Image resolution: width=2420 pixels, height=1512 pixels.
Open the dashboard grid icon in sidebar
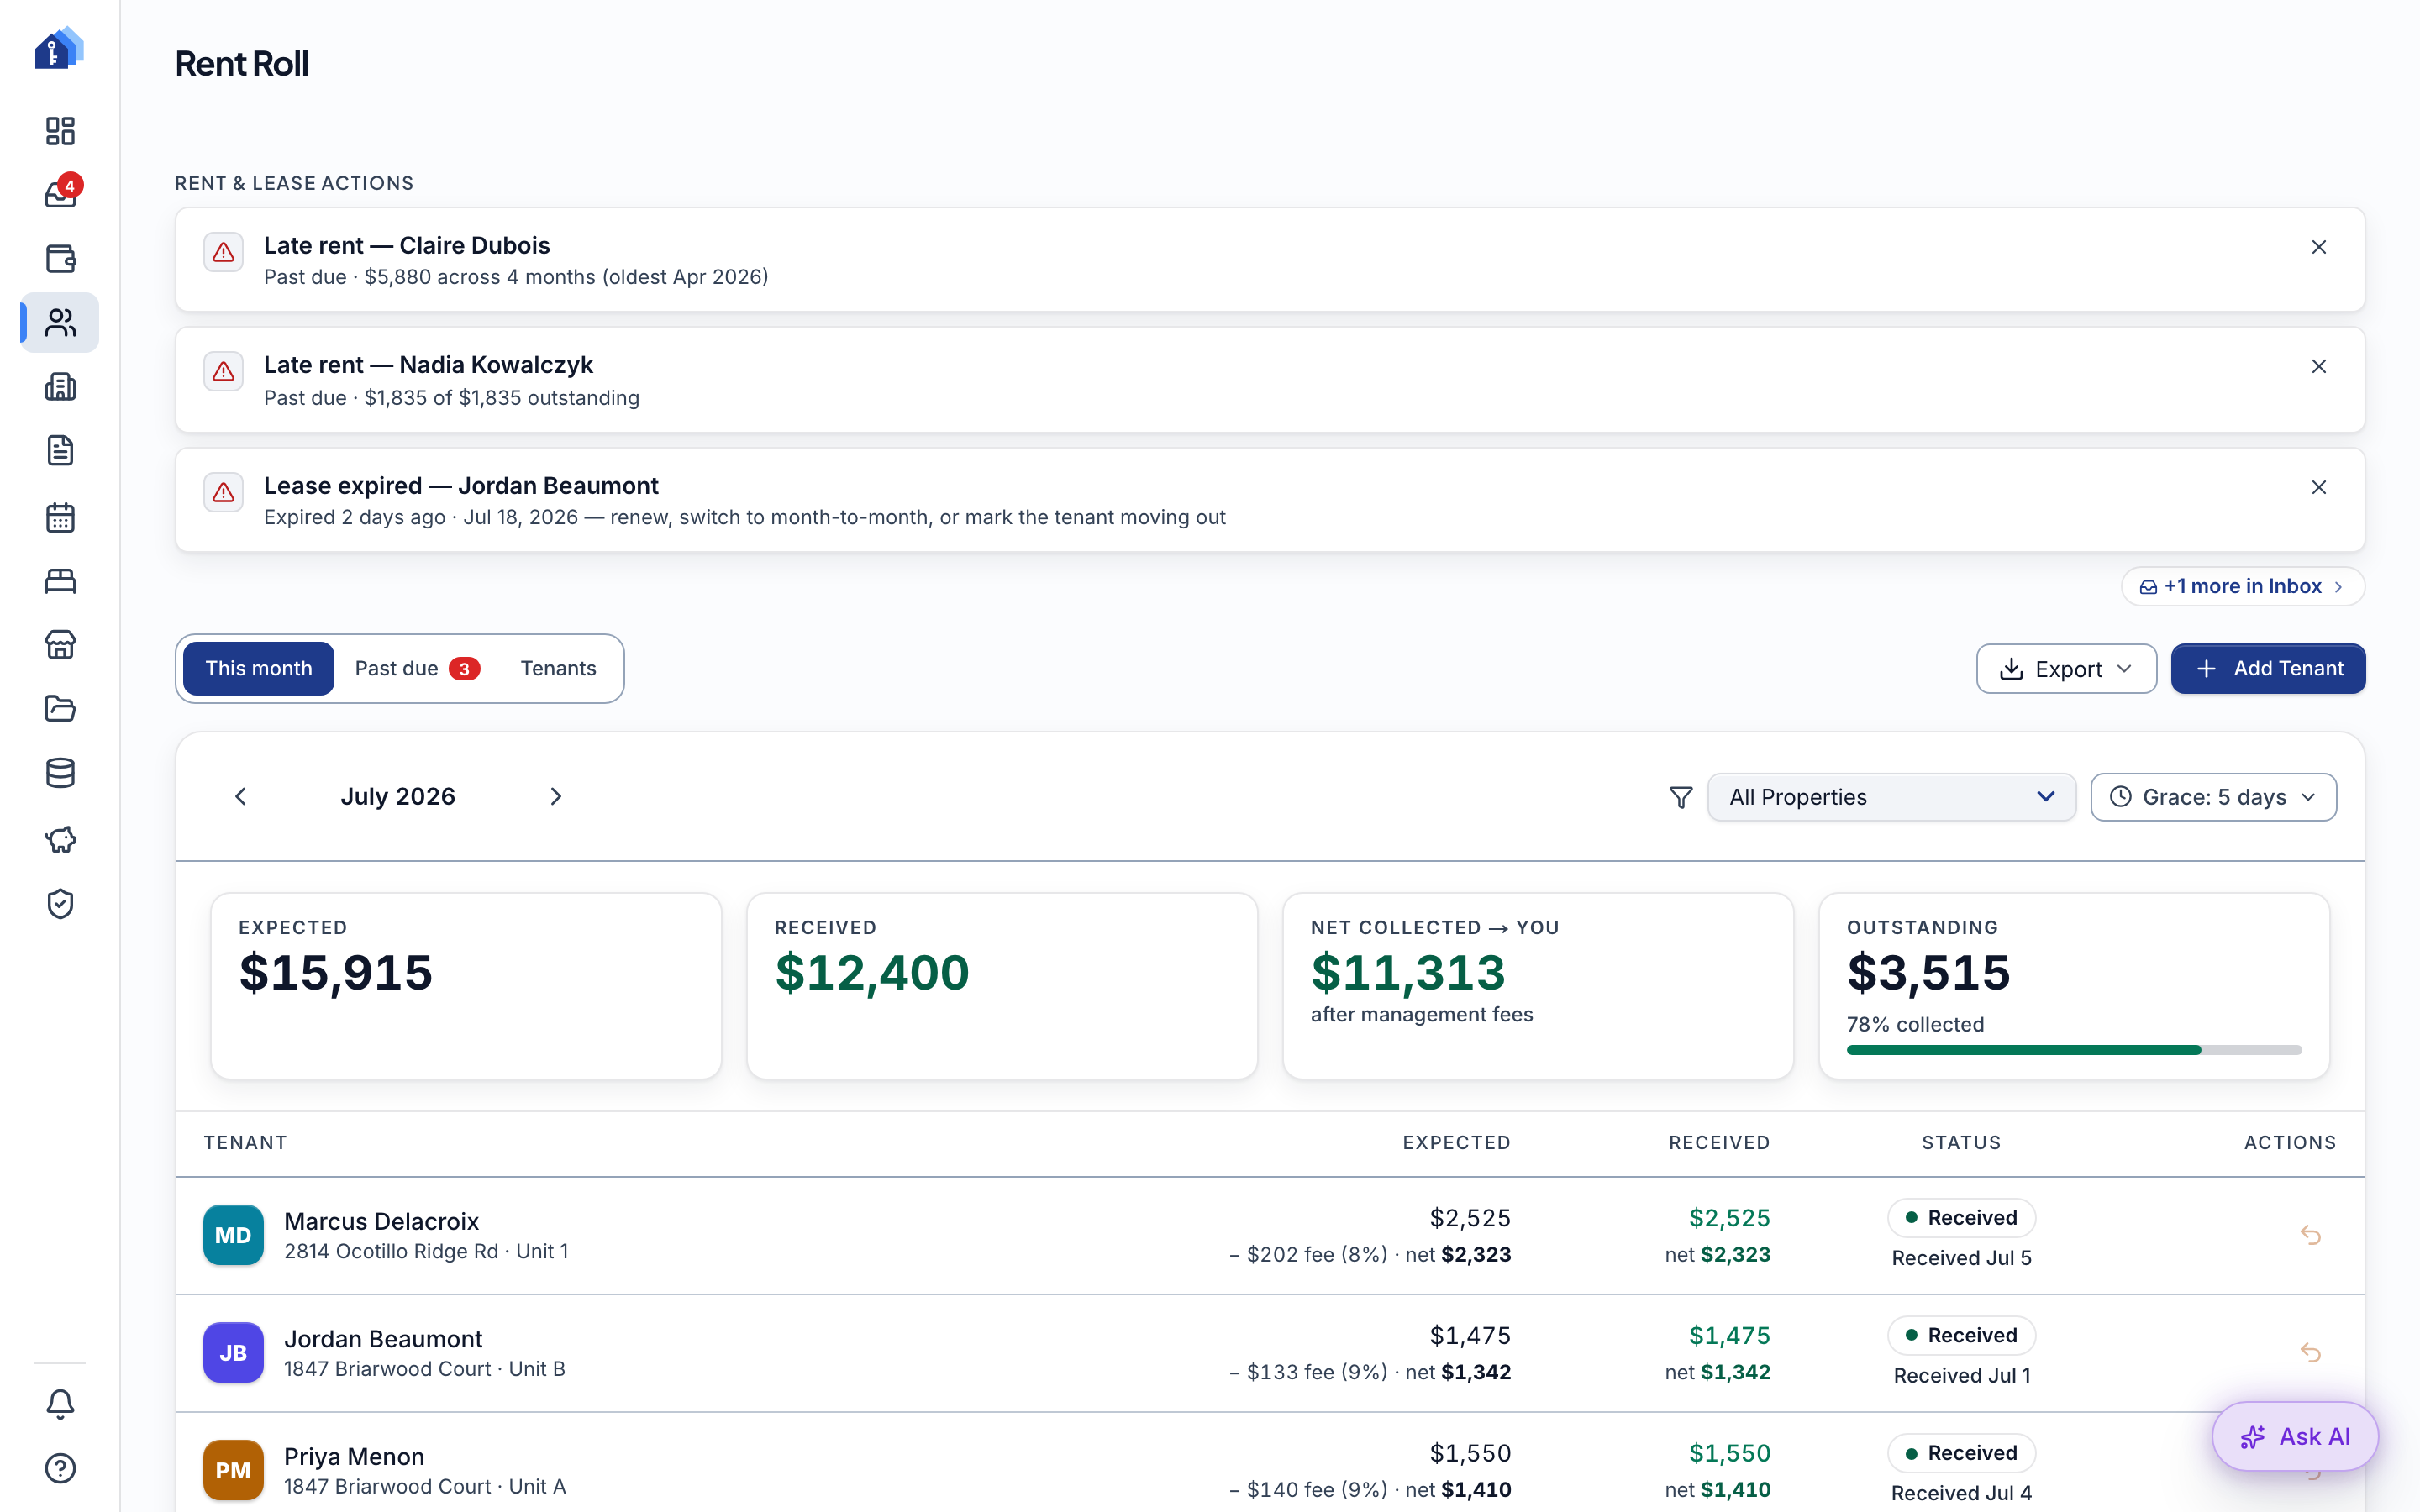point(60,131)
